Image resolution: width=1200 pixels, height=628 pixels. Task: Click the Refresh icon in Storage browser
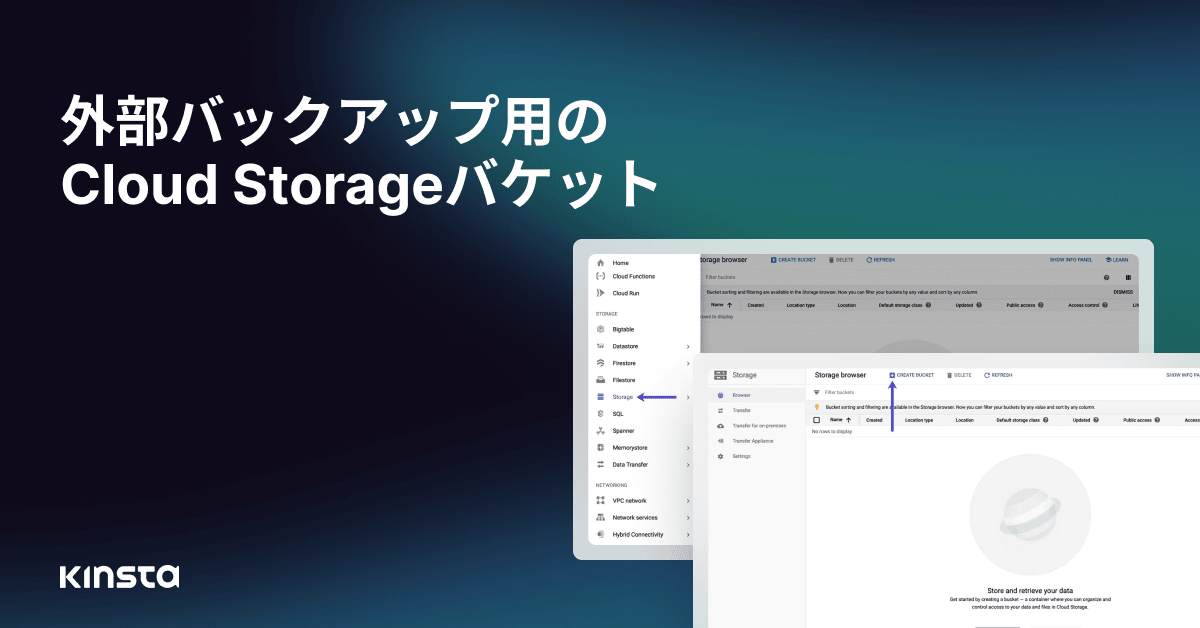(998, 375)
